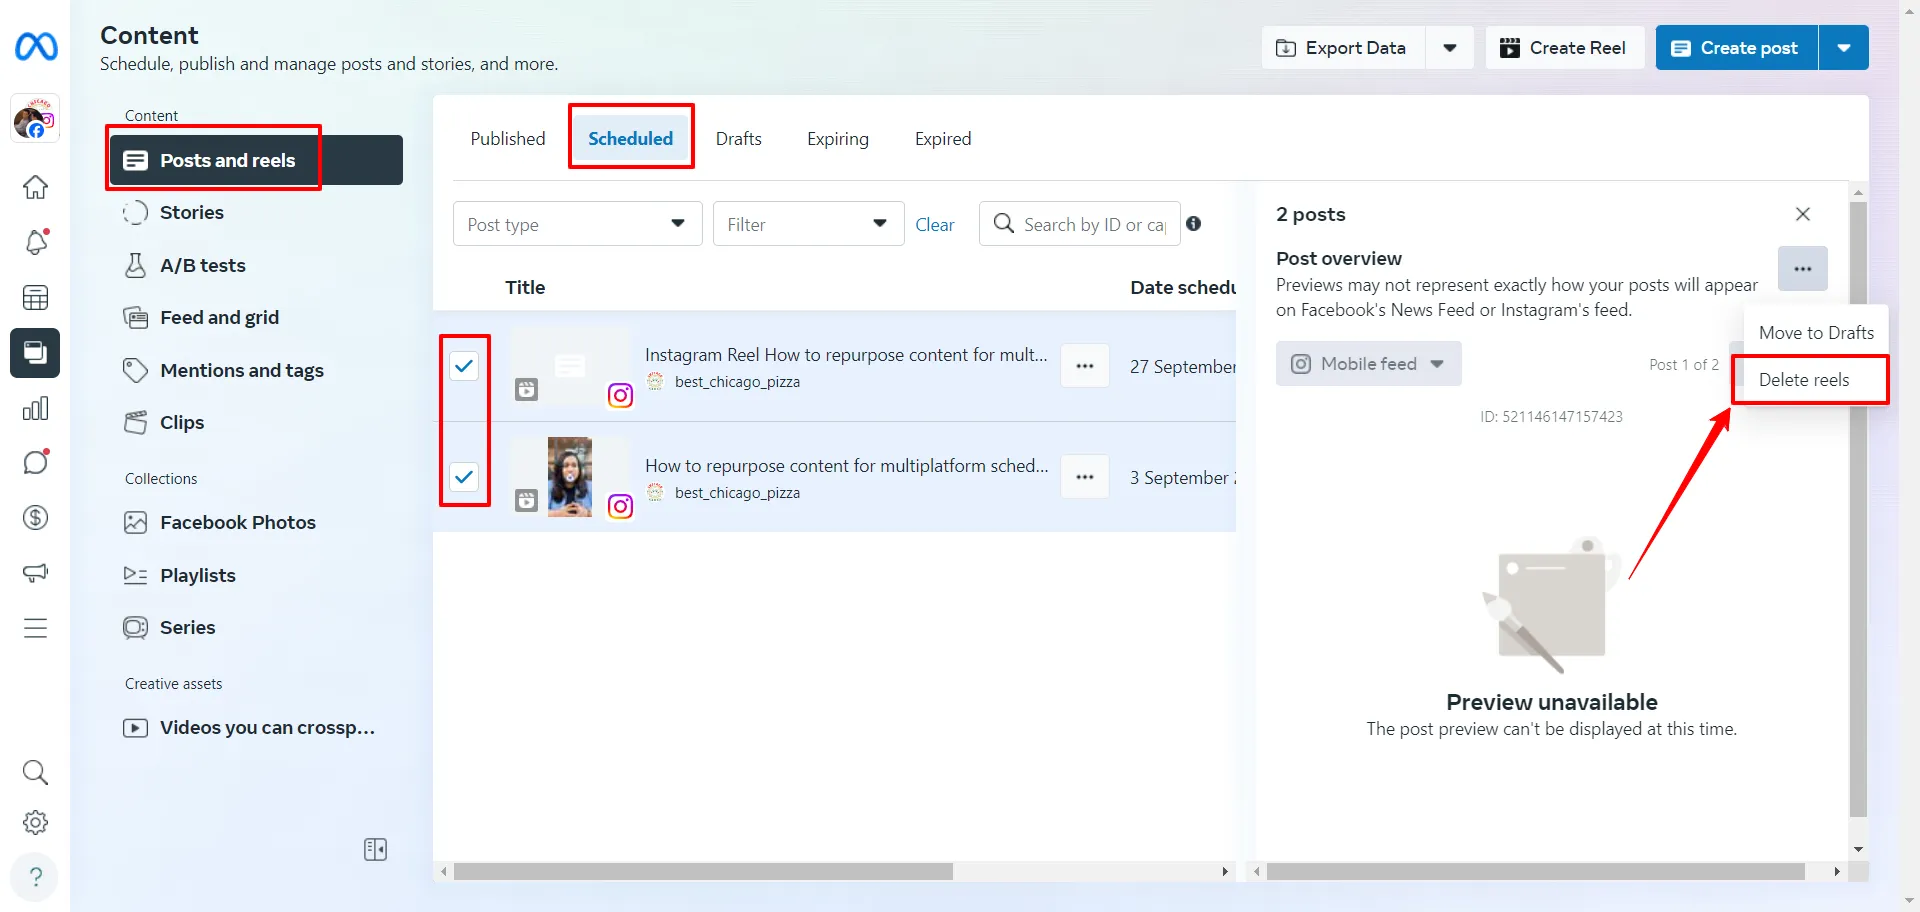Open the Monetization dollar icon
1920x912 pixels.
[36, 518]
